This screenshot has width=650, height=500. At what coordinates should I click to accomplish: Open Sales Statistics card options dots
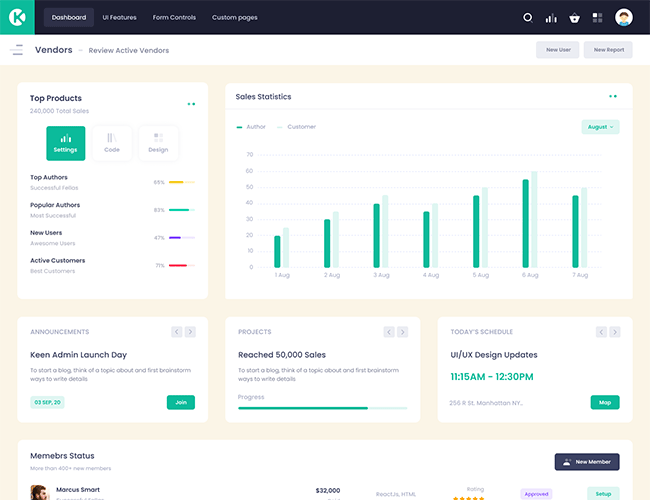pos(613,96)
